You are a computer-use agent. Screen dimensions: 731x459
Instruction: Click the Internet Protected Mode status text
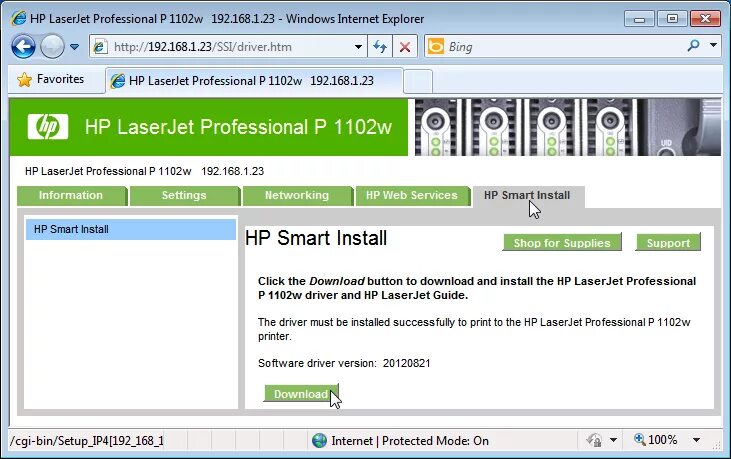(410, 441)
